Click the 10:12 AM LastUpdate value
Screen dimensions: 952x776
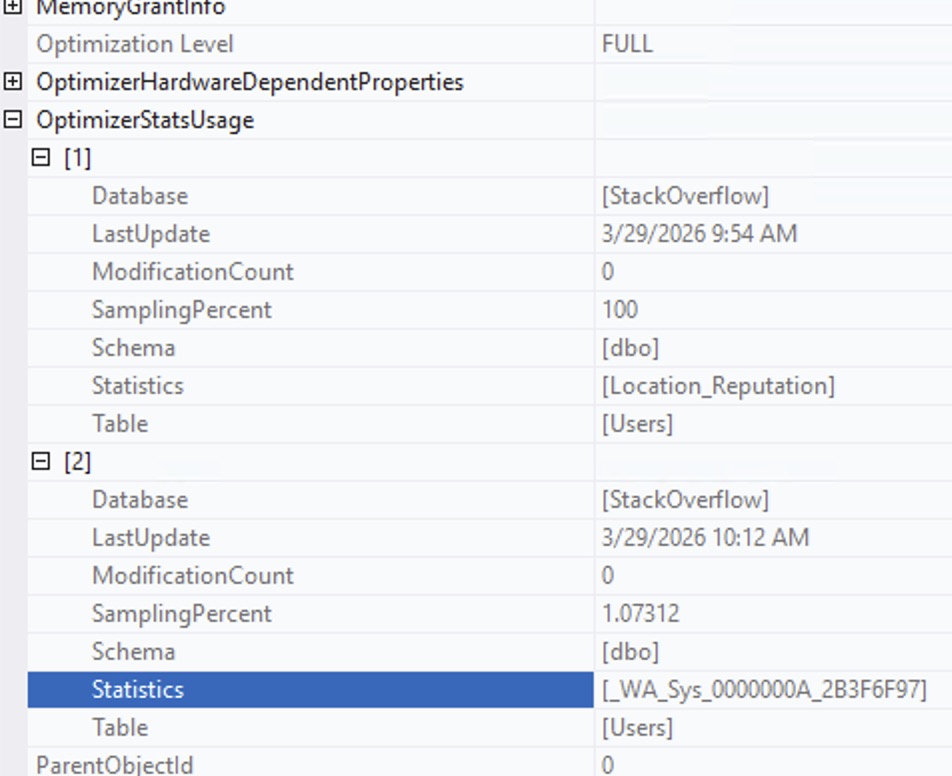[x=705, y=538]
